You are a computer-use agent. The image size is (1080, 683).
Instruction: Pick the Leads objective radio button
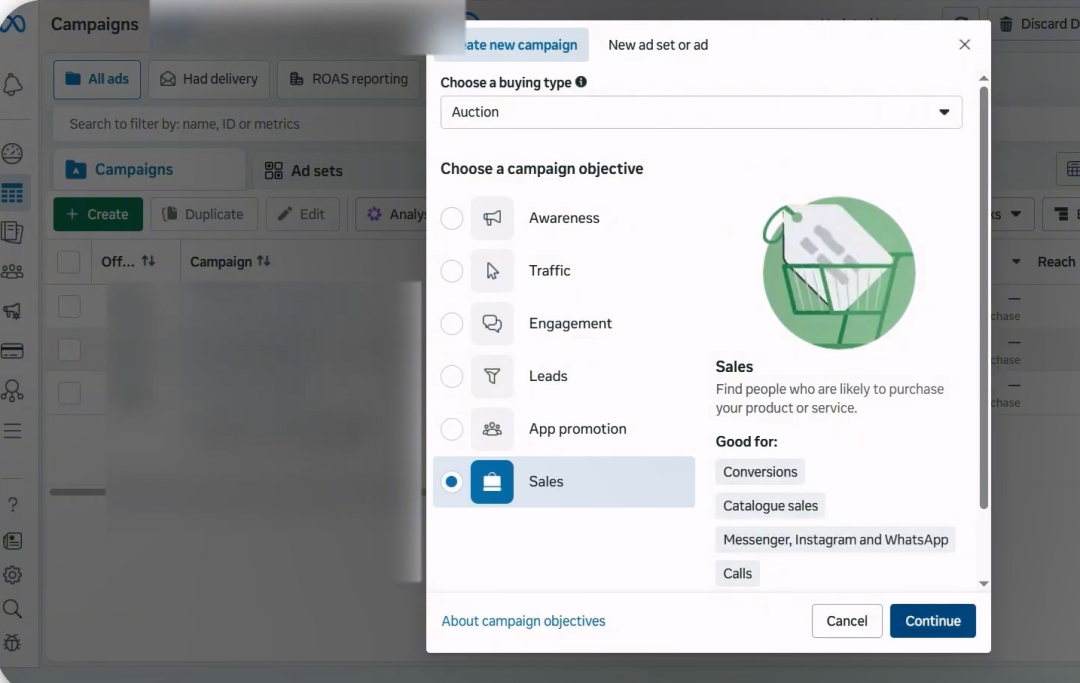coord(452,377)
